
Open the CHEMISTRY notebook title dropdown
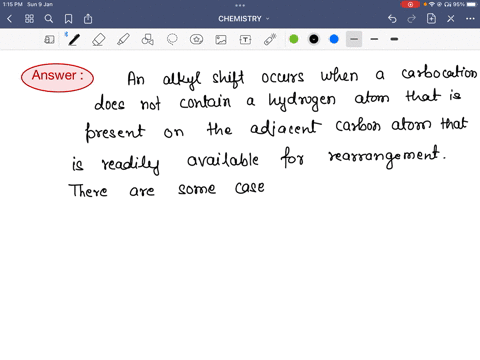(244, 19)
